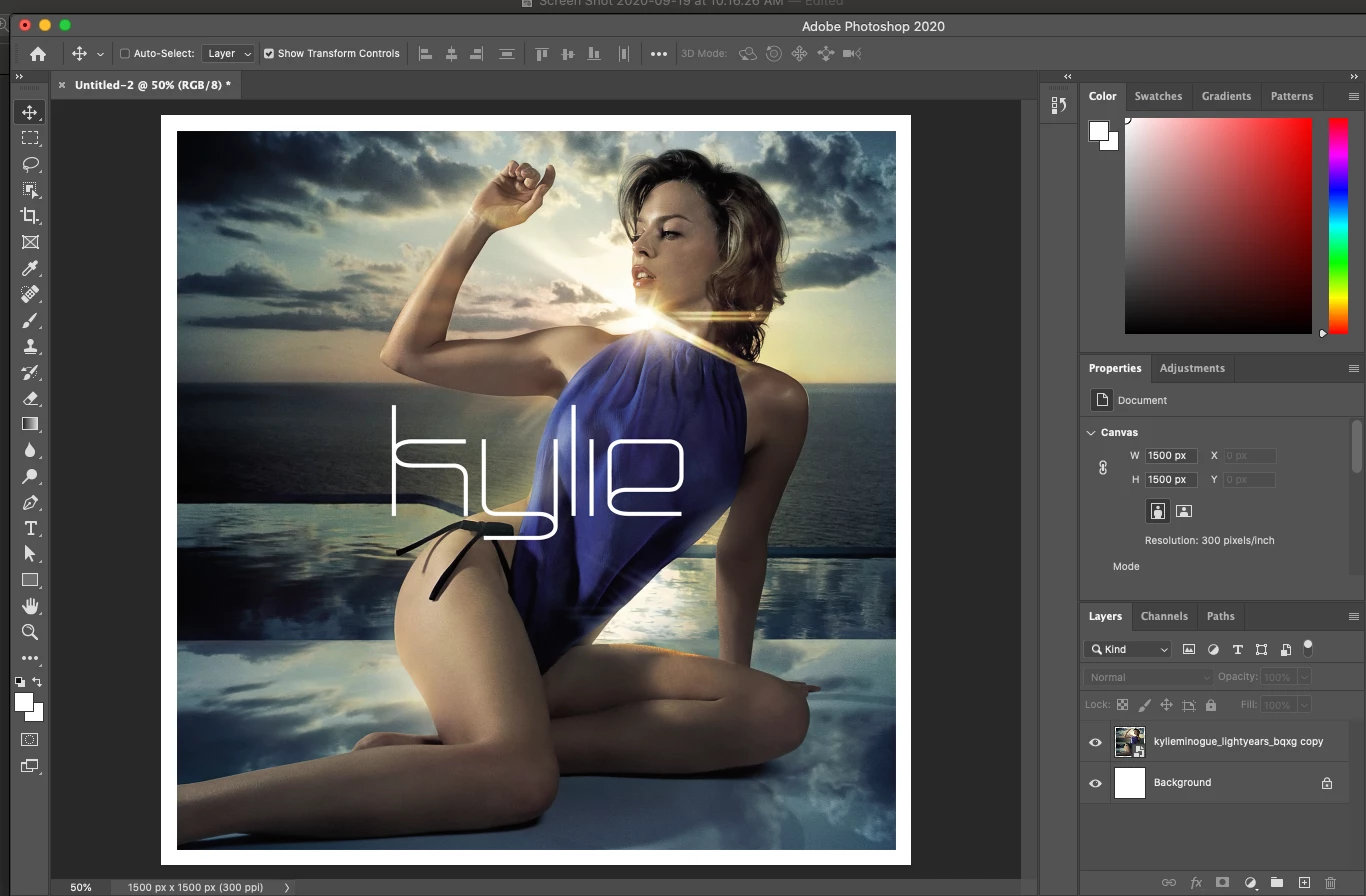Select the Eraser tool
1366x896 pixels.
click(x=30, y=398)
